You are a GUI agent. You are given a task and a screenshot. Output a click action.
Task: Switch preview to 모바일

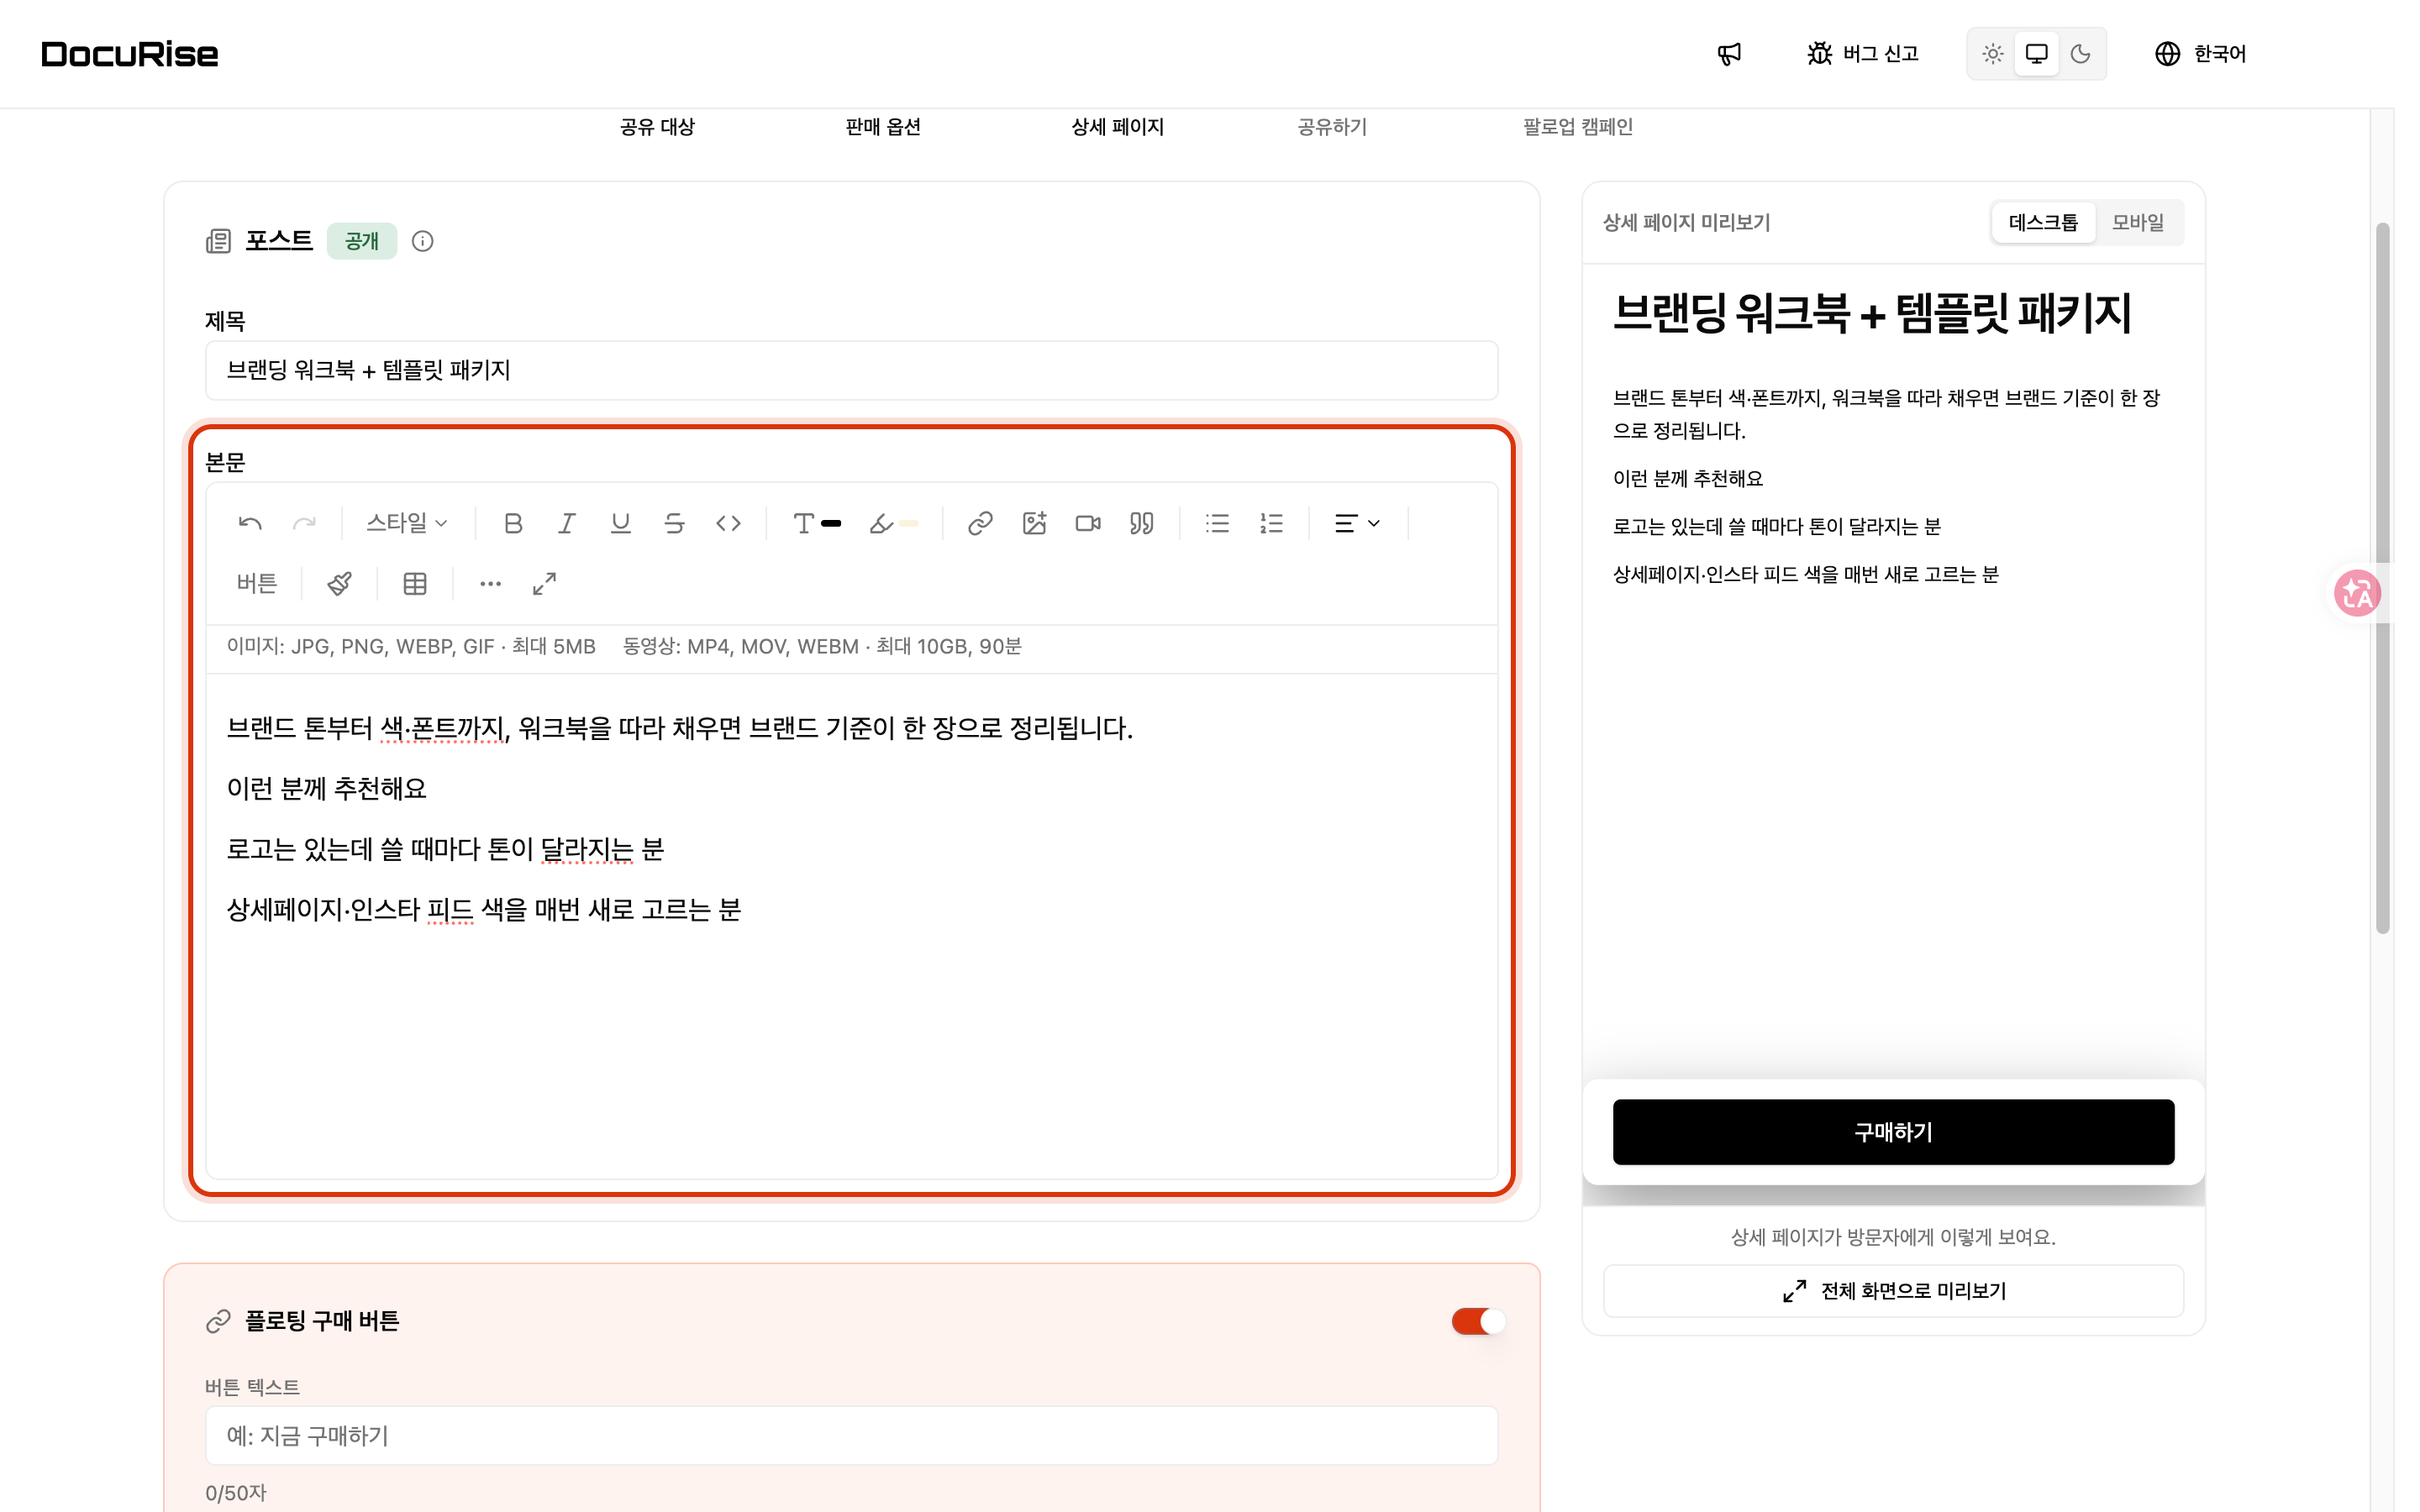[x=2137, y=222]
